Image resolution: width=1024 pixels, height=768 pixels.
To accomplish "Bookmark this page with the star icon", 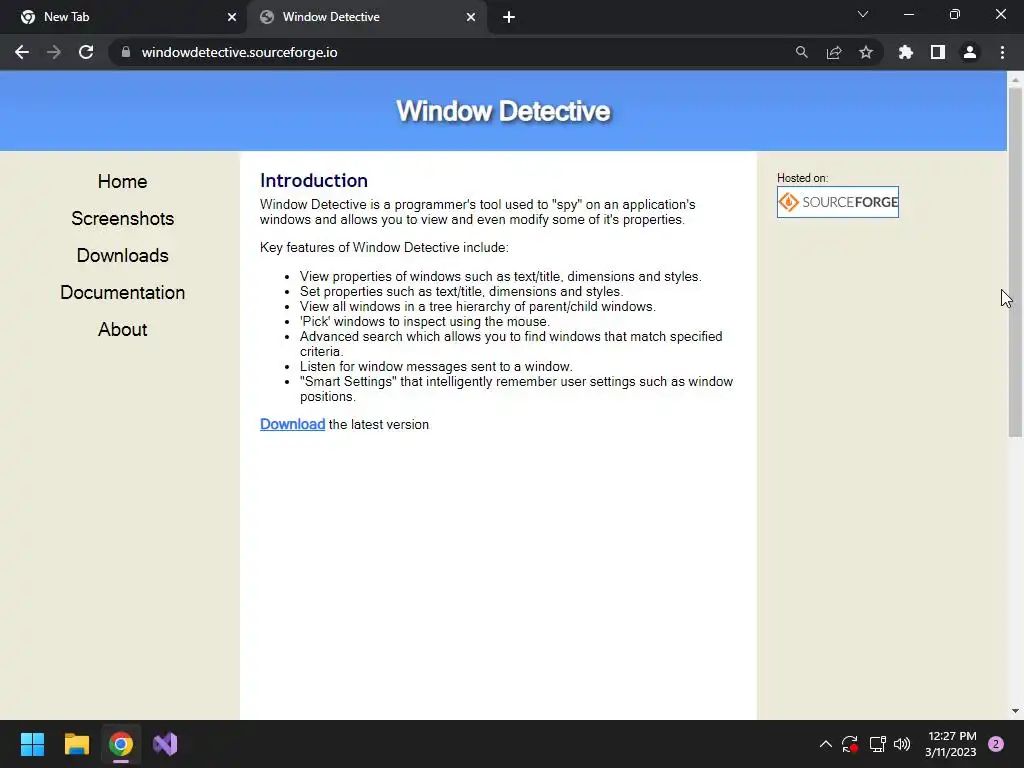I will point(866,52).
